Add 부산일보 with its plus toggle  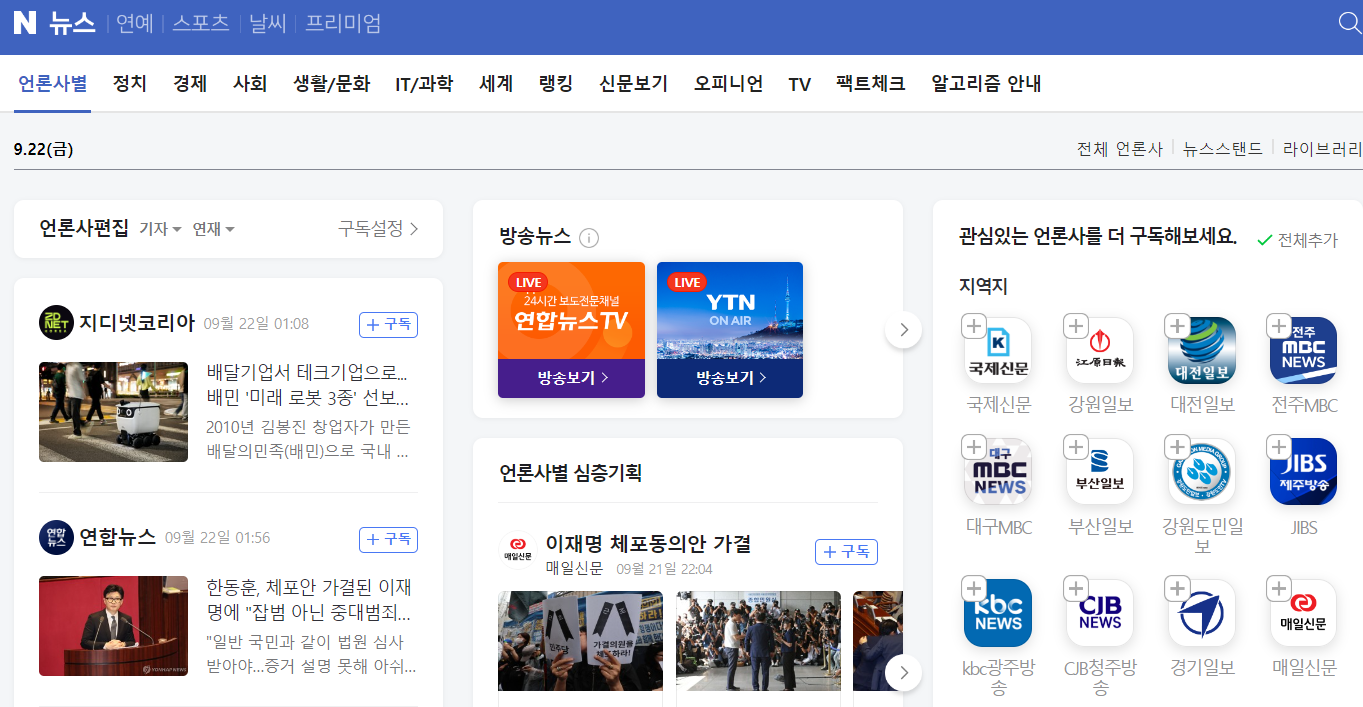pyautogui.click(x=1075, y=446)
